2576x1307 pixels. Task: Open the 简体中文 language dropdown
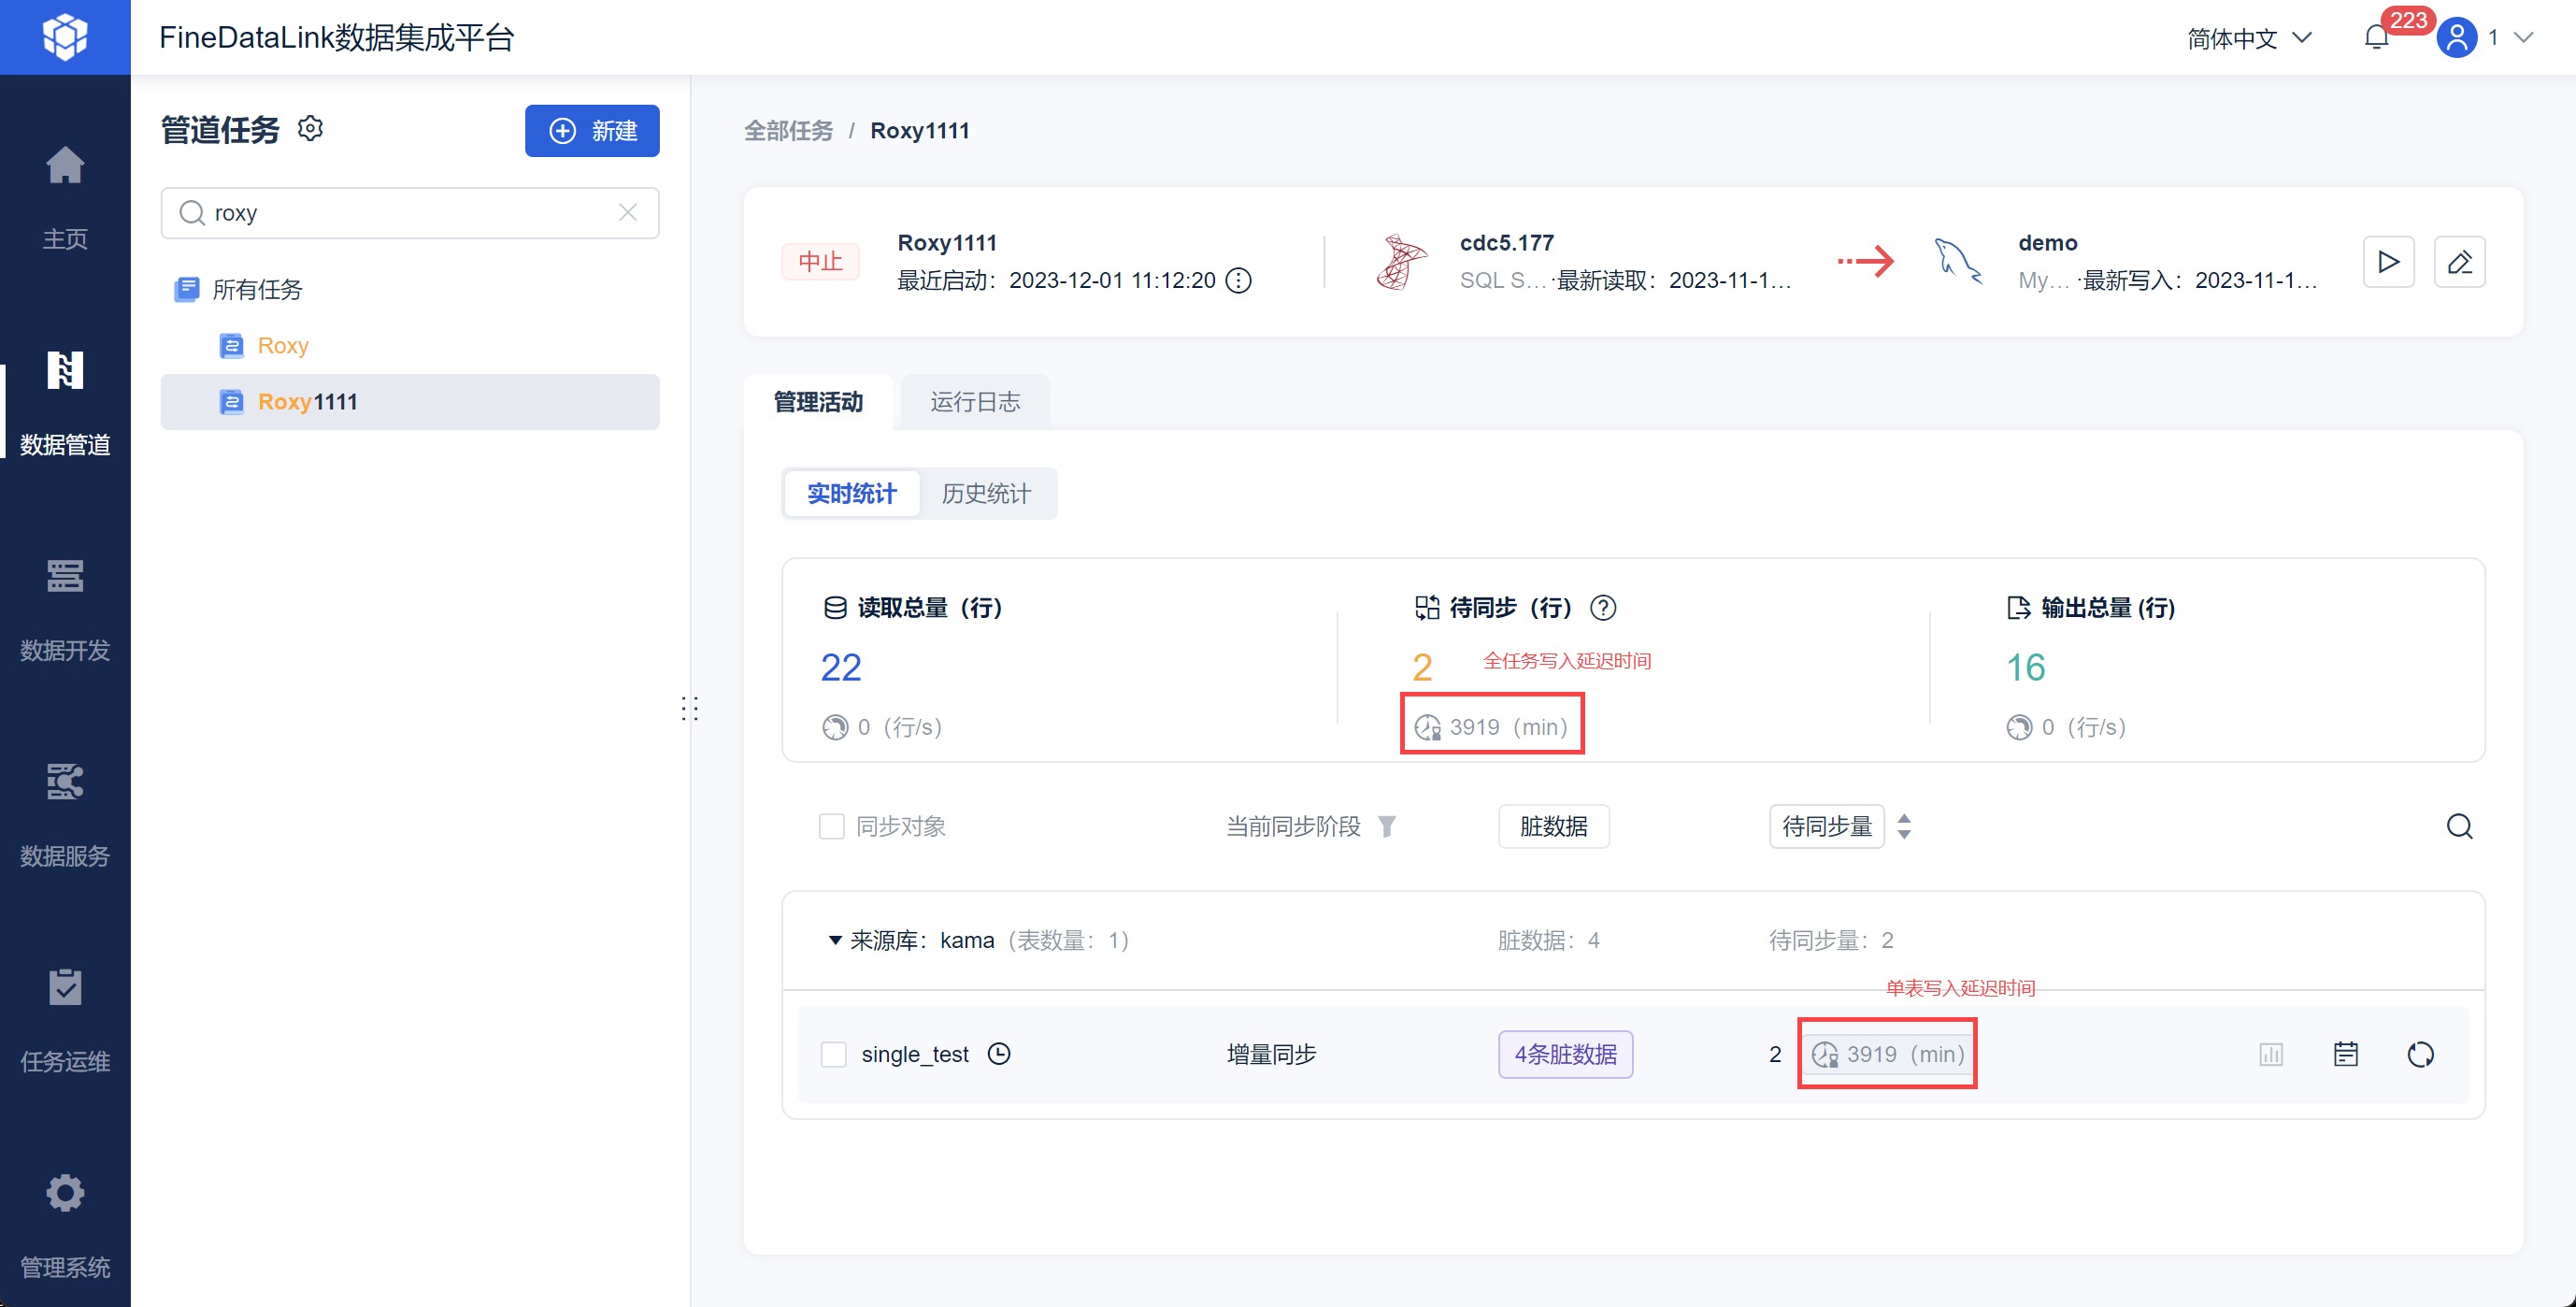(2248, 38)
